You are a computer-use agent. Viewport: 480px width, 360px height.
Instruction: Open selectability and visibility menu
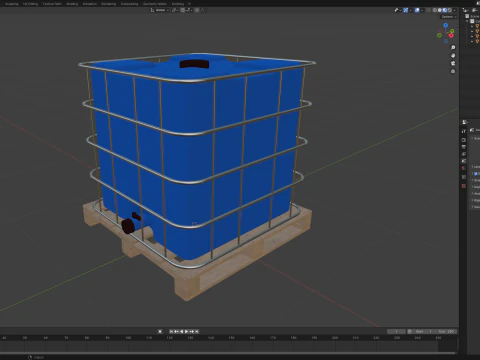(x=397, y=10)
